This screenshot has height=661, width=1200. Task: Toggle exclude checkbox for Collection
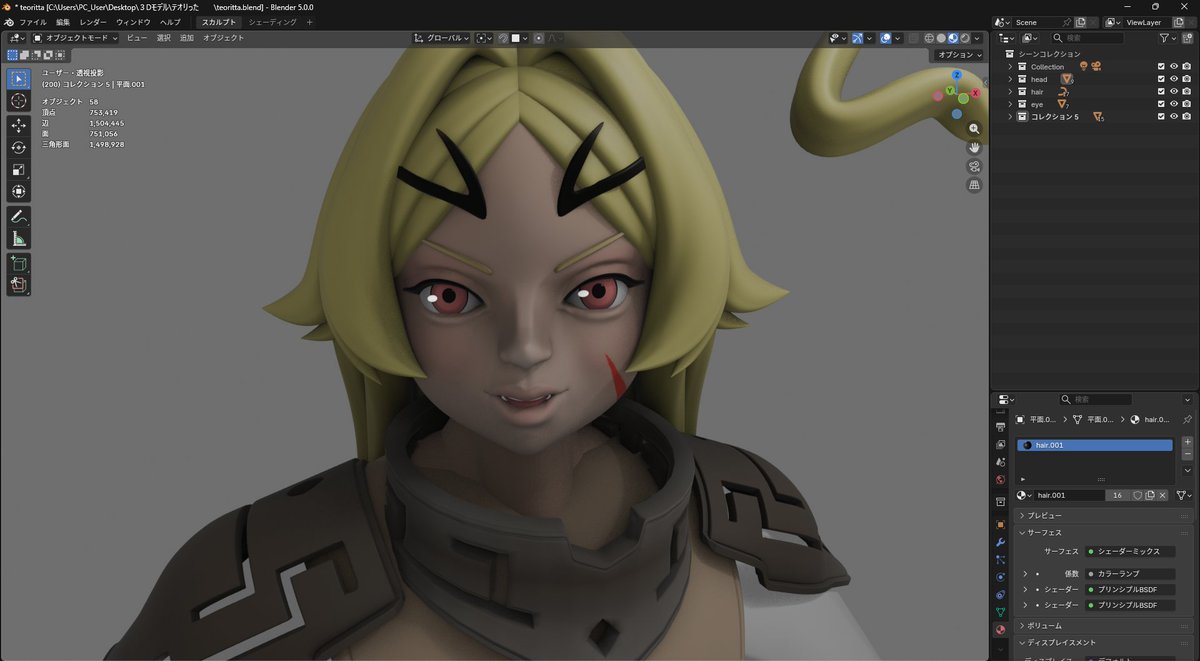1161,66
